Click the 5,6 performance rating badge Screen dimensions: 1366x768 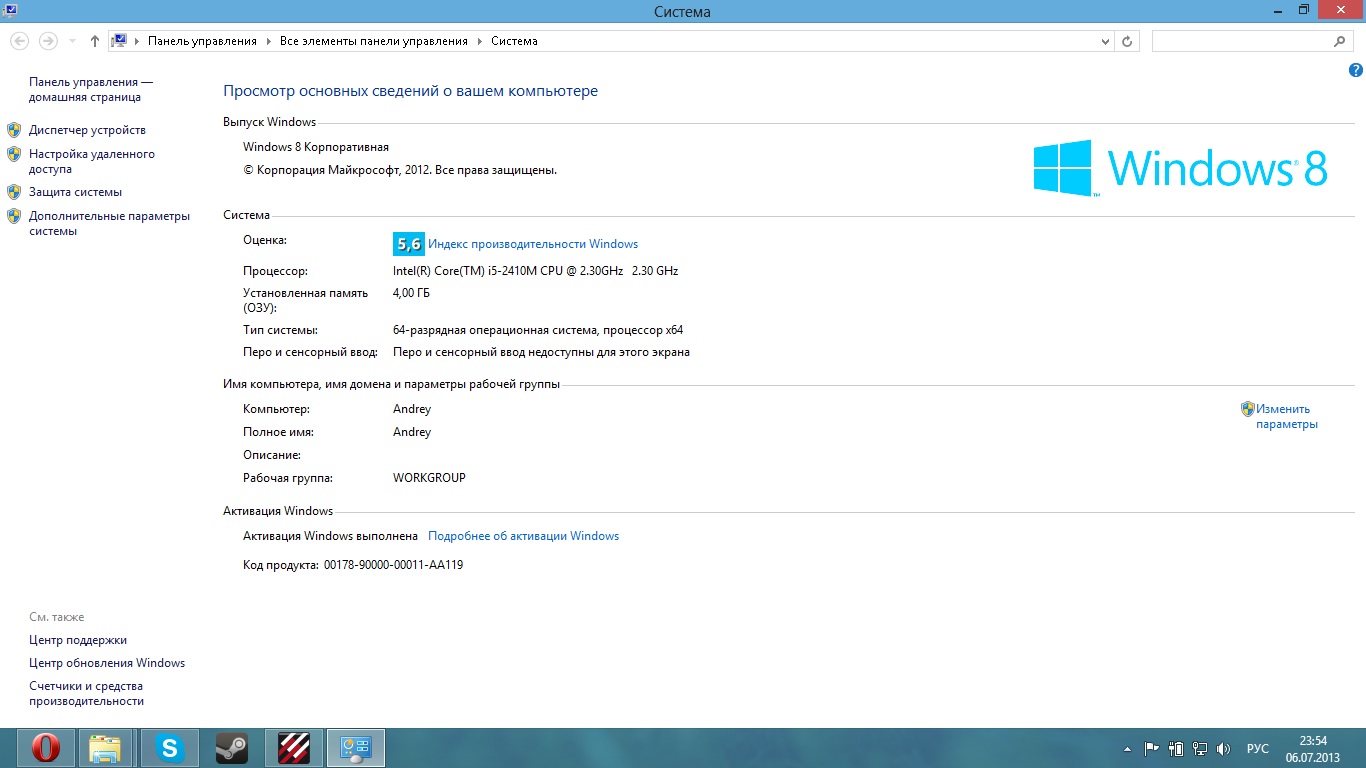tap(409, 244)
